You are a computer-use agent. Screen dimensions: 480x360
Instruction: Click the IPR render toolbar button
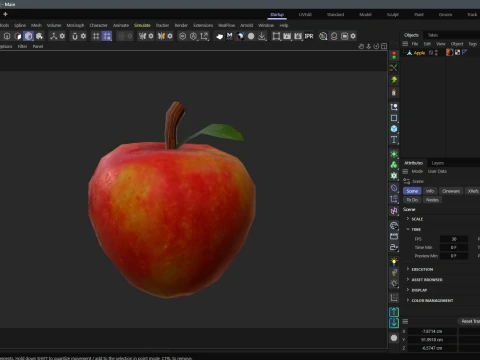tap(309, 36)
